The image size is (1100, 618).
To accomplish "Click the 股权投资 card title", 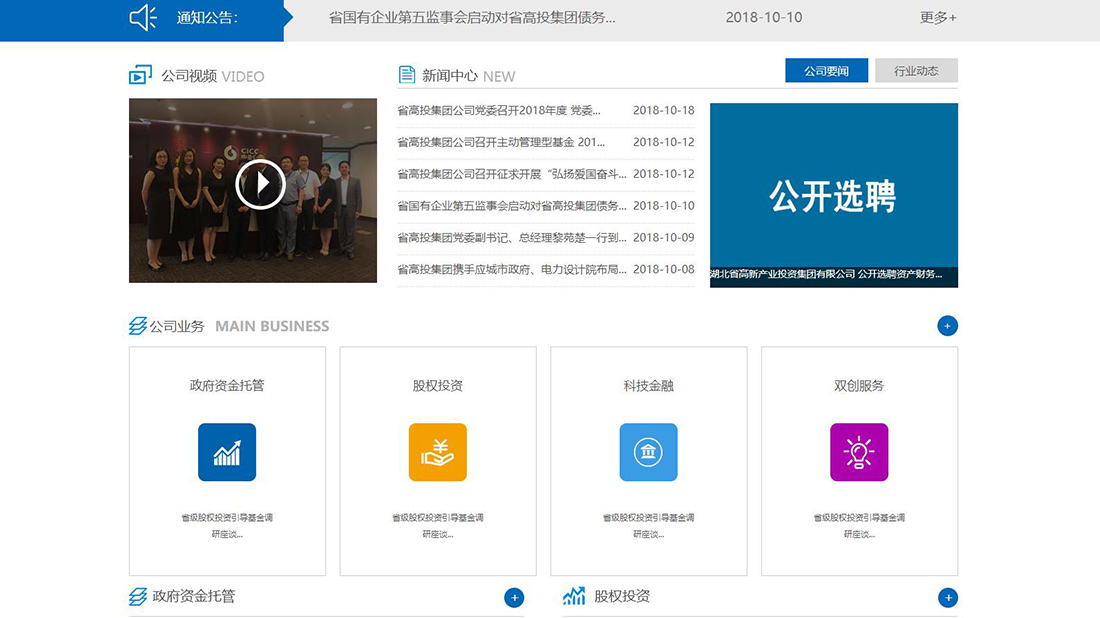I will click(x=438, y=385).
